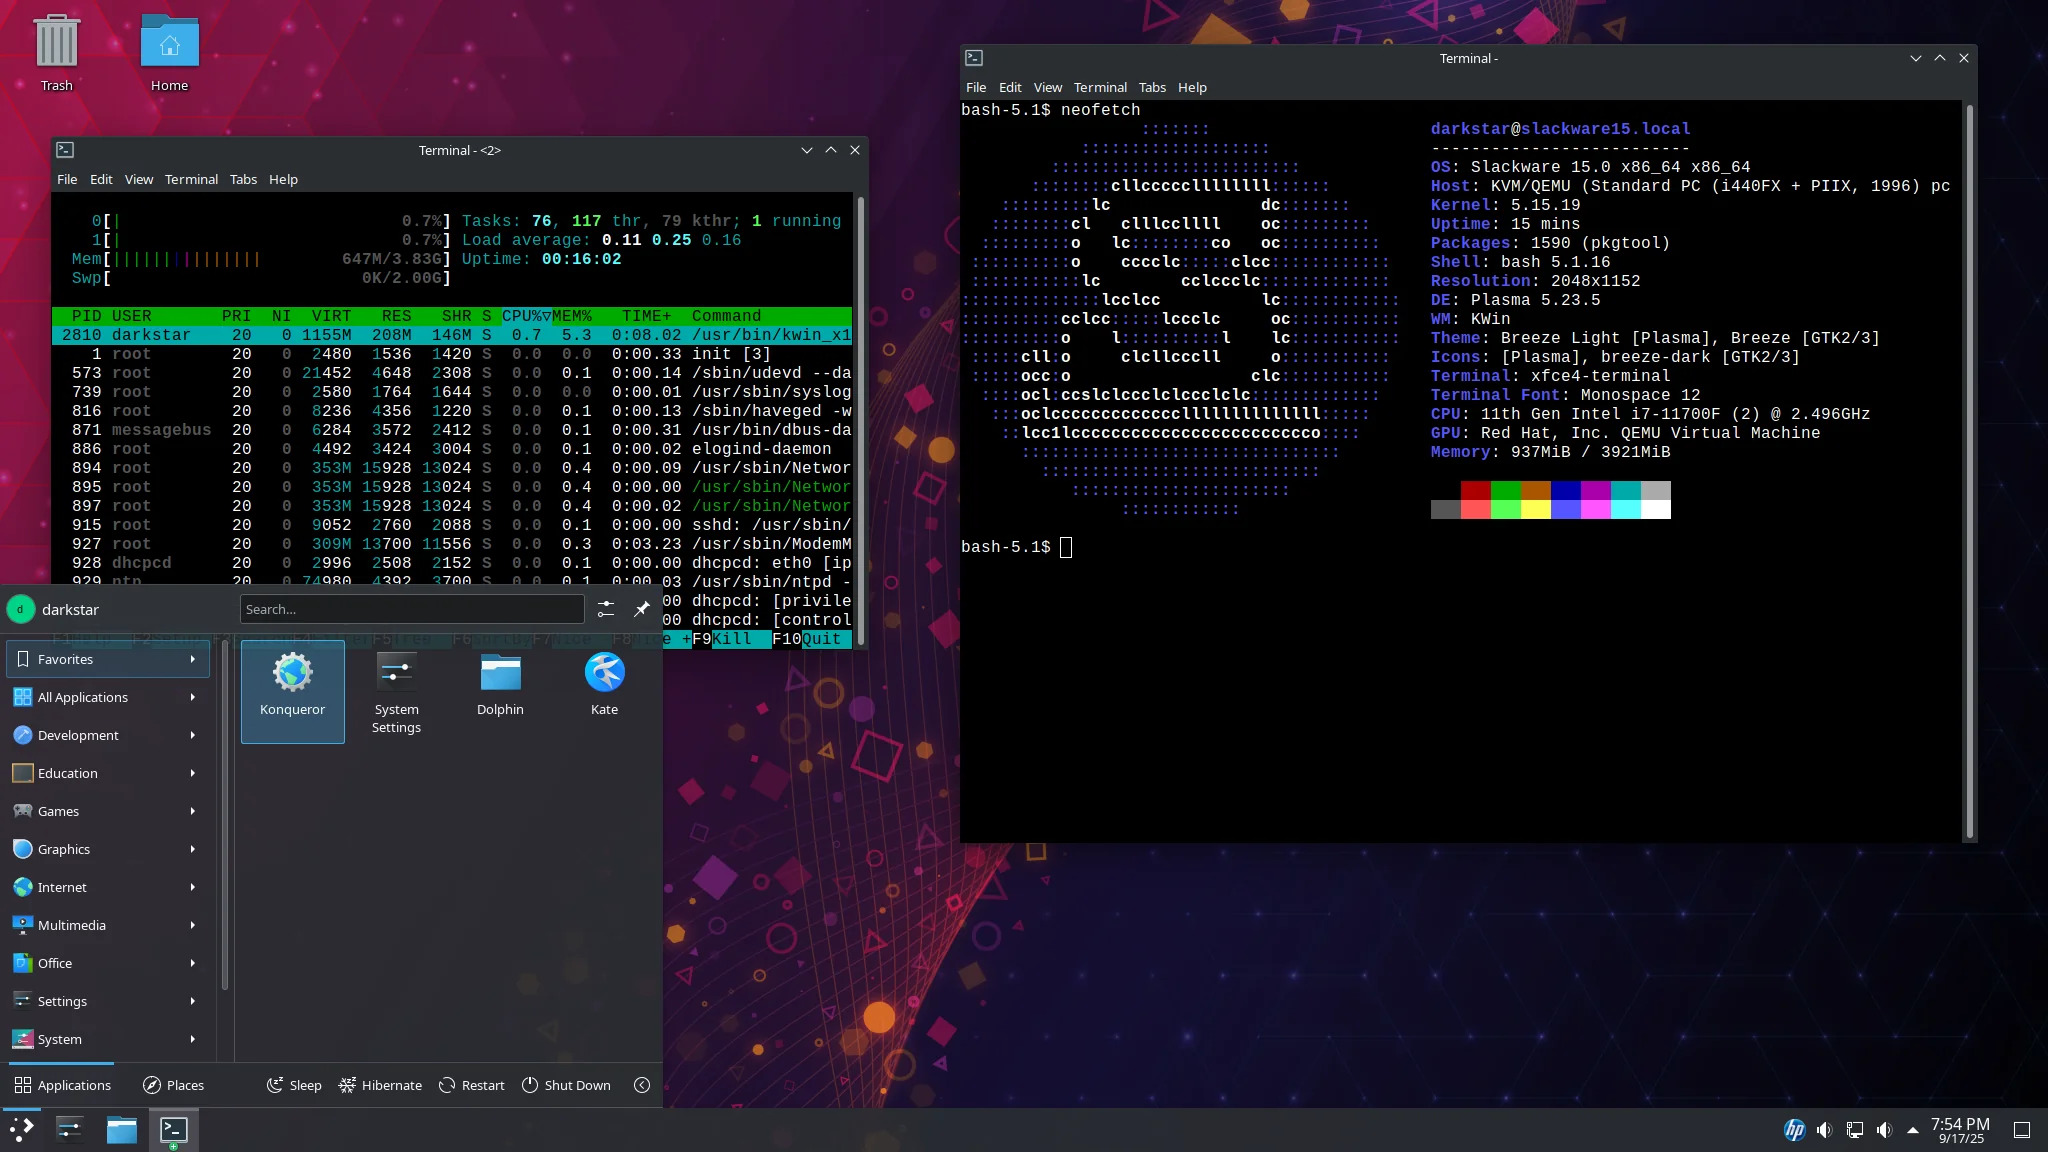Expand the Multimedia category arrow

(x=192, y=925)
